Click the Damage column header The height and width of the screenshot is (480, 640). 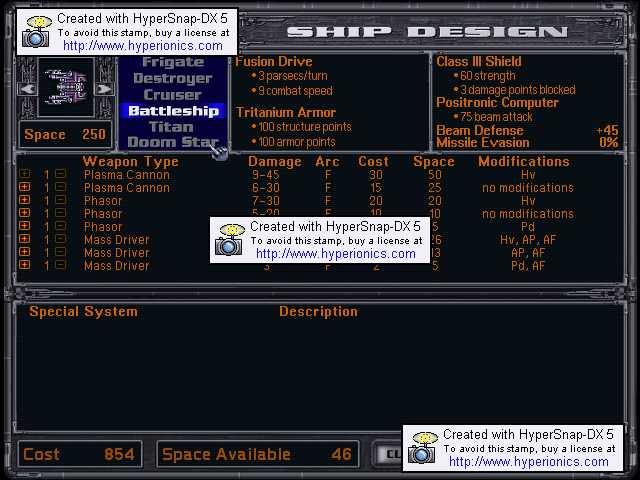pos(275,162)
